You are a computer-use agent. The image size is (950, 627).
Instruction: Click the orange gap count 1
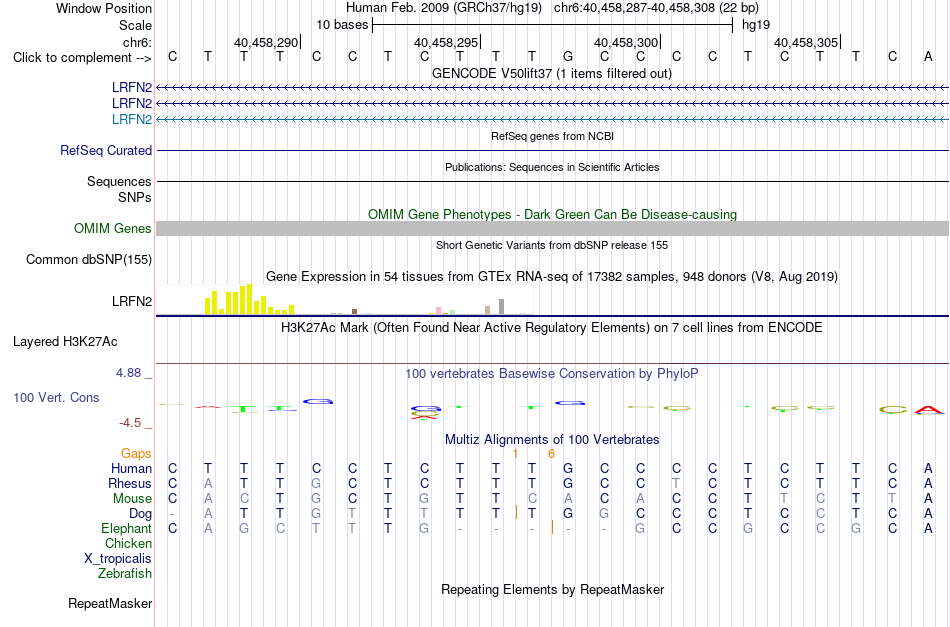515,453
